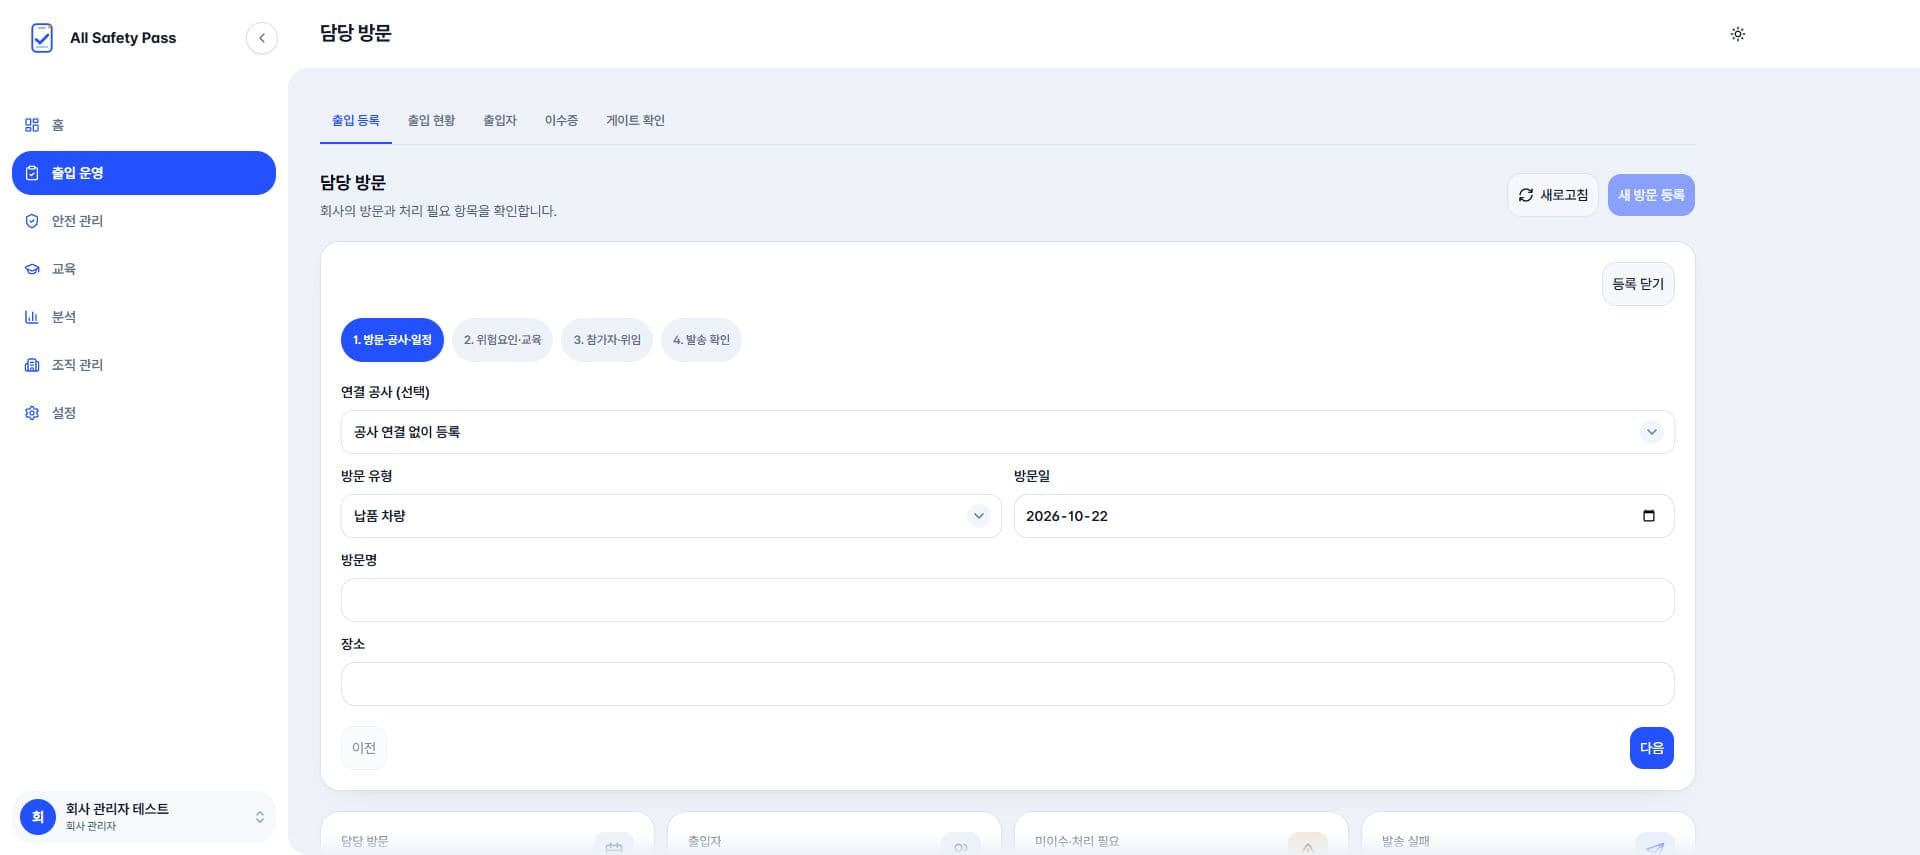Click the 방문일 date value 2026-10-22

[x=1067, y=516]
